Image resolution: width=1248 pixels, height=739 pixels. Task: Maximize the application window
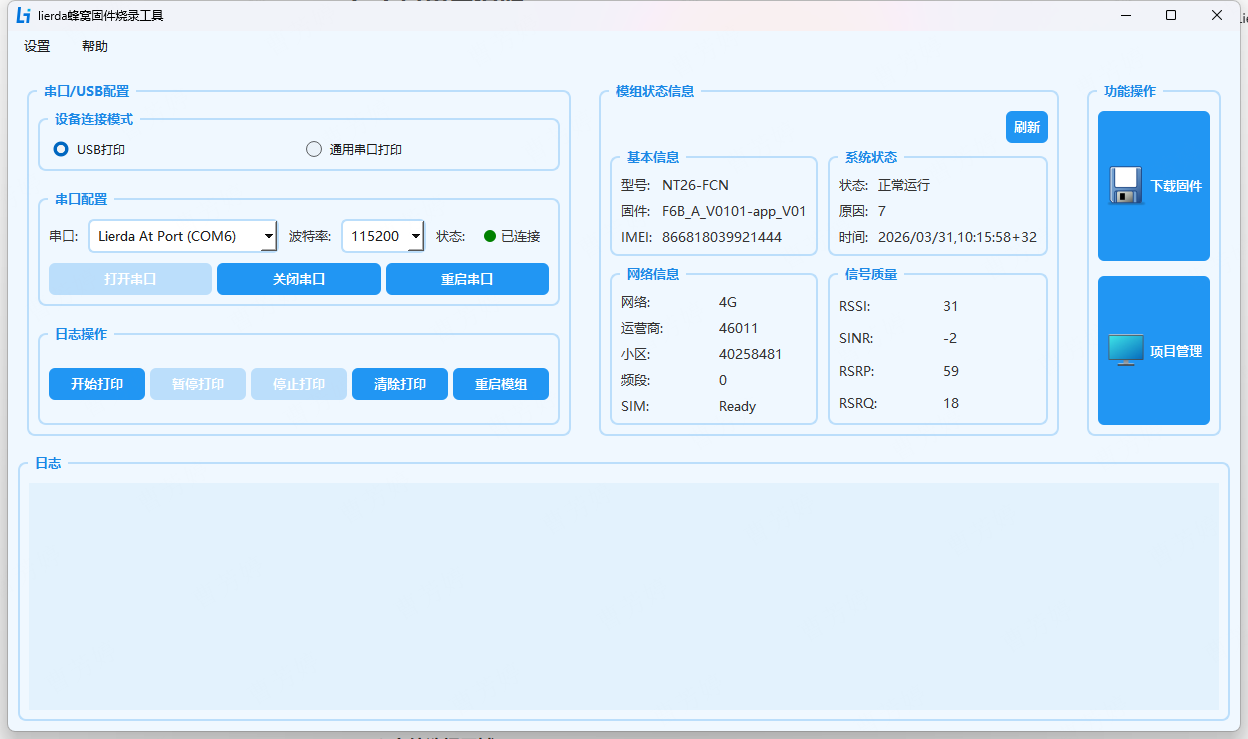1171,15
